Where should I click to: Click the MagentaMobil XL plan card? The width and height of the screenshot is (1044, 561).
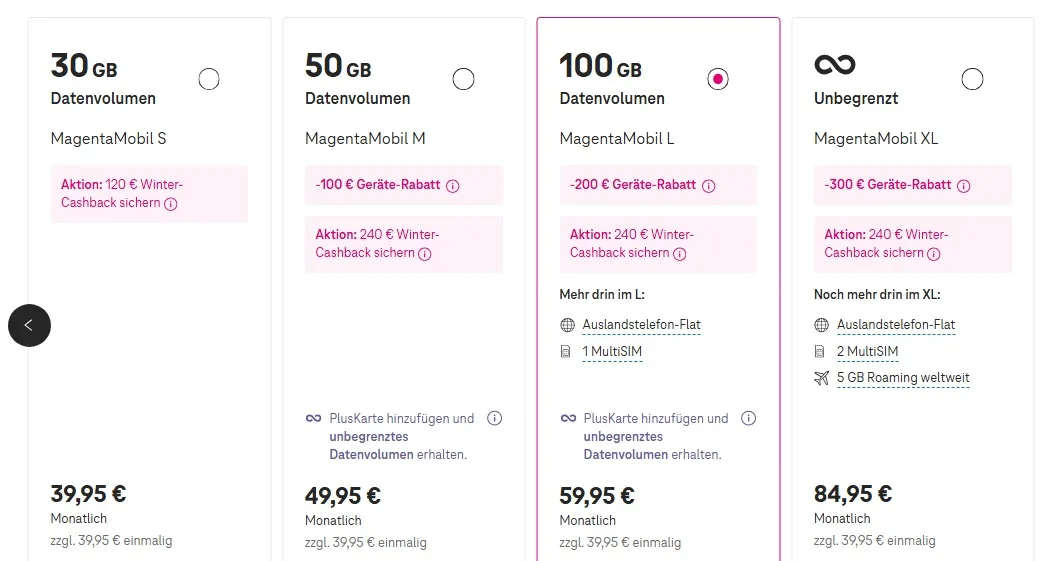coord(912,450)
